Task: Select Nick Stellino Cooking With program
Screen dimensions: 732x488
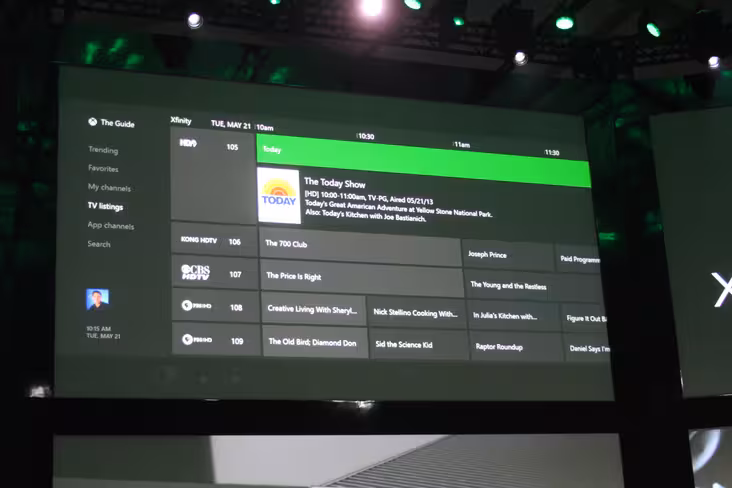Action: click(416, 313)
